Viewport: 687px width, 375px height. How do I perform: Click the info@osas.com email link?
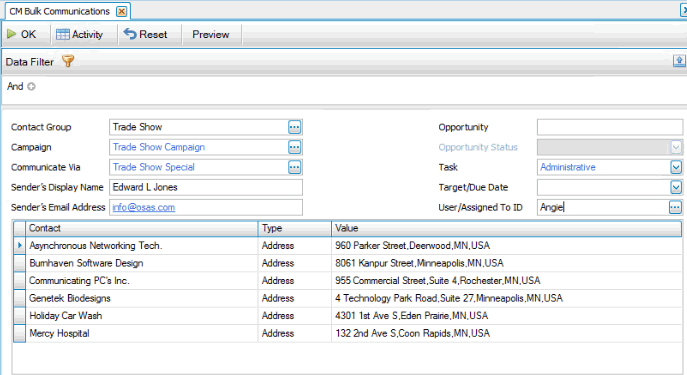144,207
